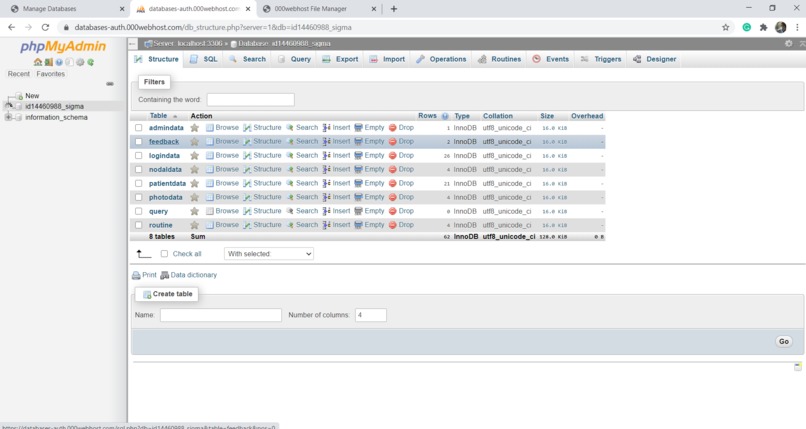Select the admindata table checkbox

[139, 128]
